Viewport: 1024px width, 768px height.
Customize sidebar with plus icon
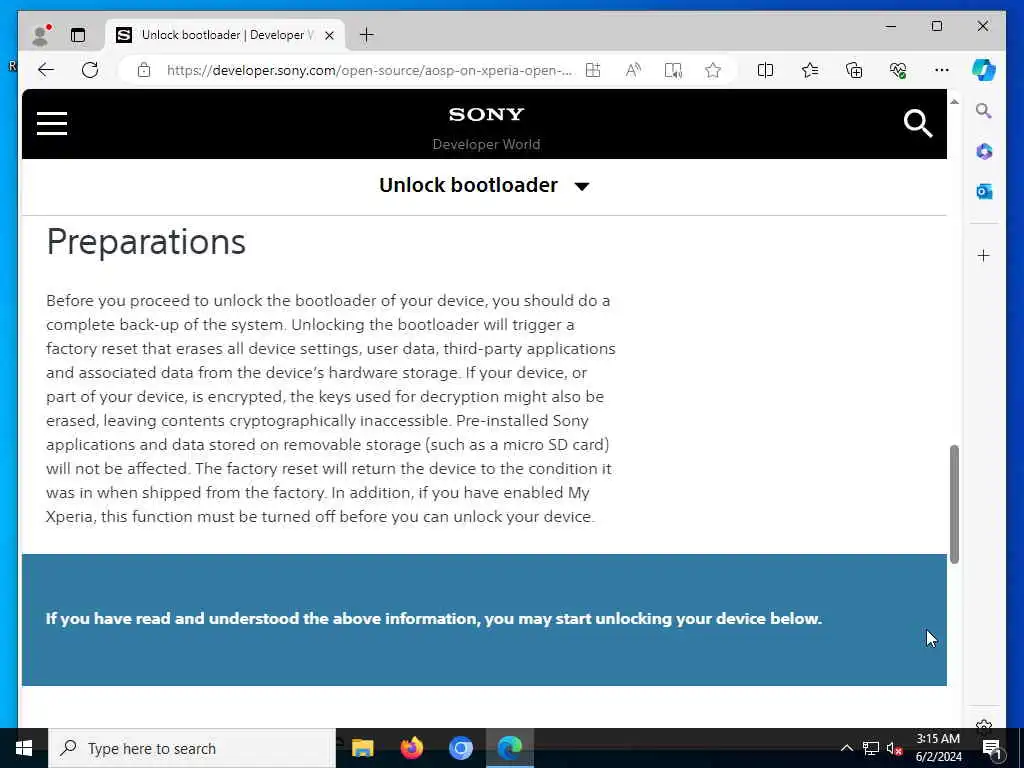(x=984, y=255)
